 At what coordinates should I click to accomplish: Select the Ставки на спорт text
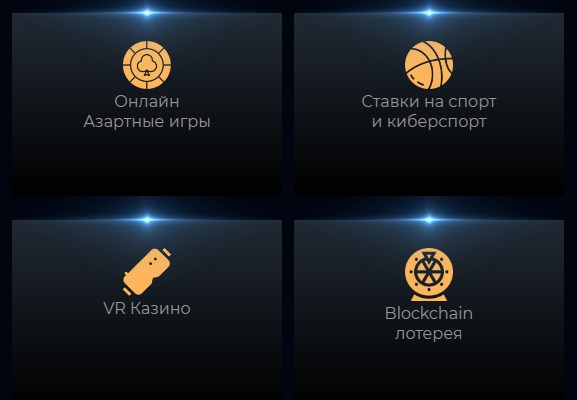pyautogui.click(x=429, y=102)
